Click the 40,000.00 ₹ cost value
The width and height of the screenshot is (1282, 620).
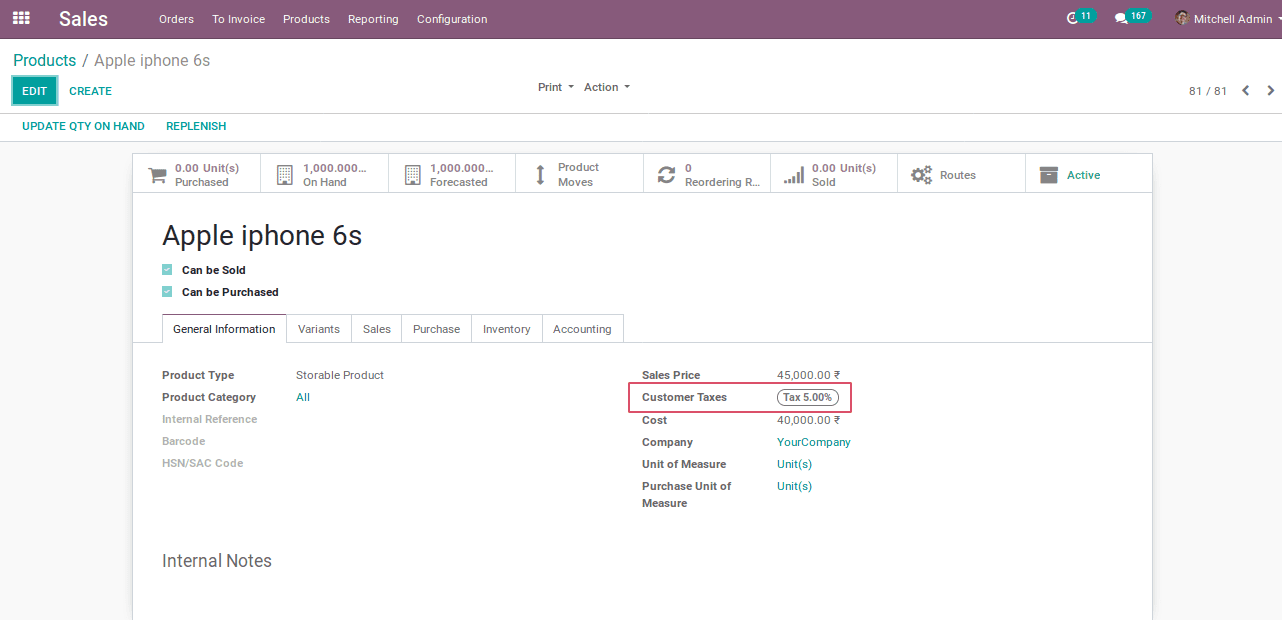[809, 420]
